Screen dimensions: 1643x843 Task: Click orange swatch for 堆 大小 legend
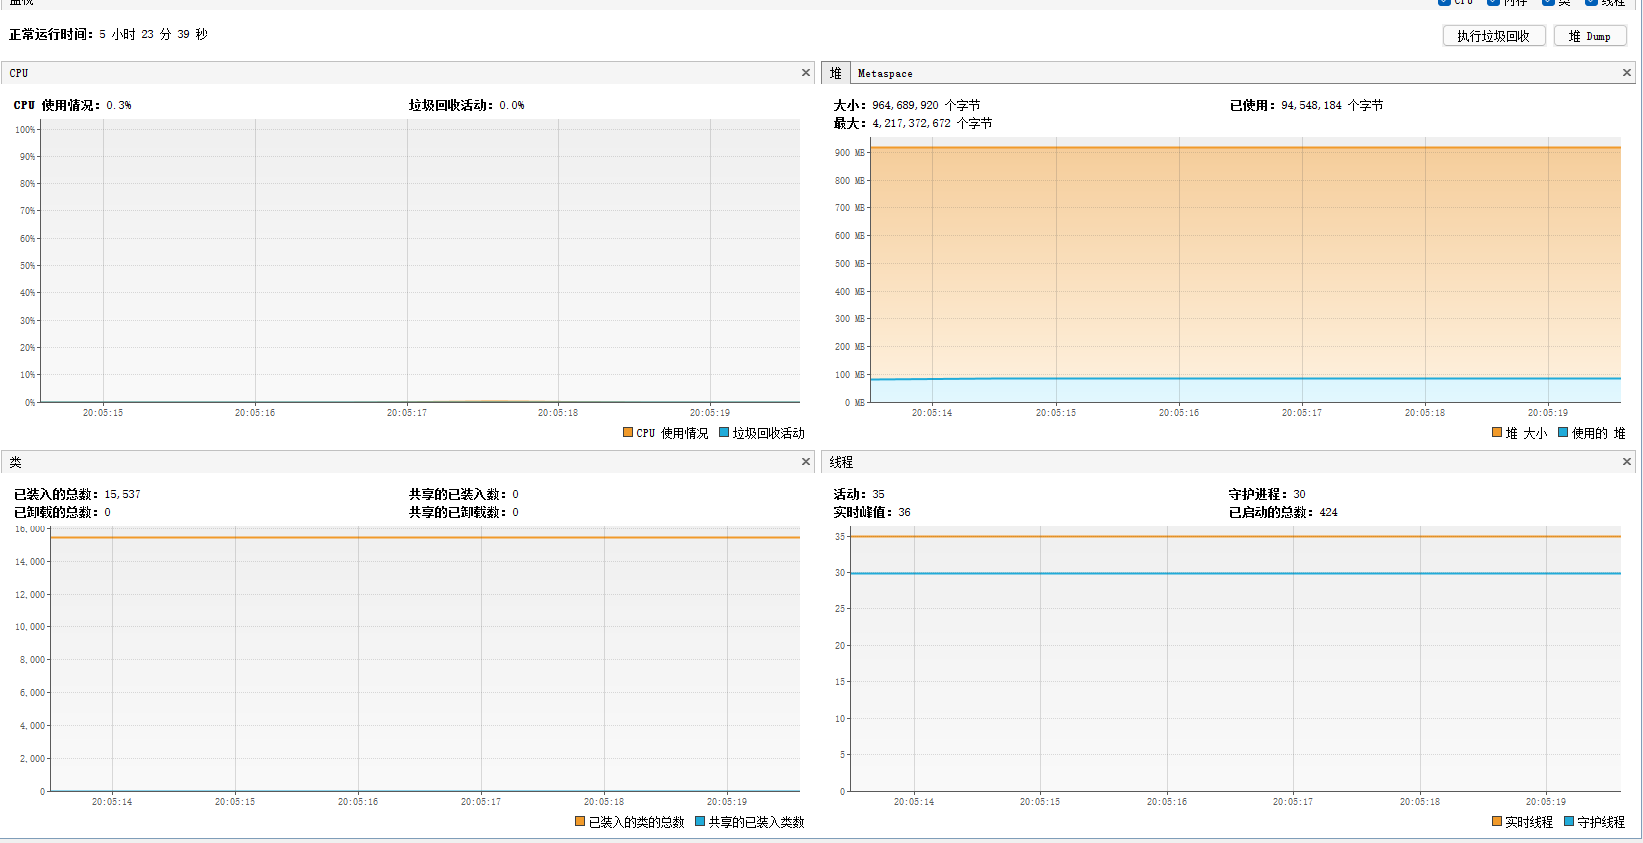1497,432
